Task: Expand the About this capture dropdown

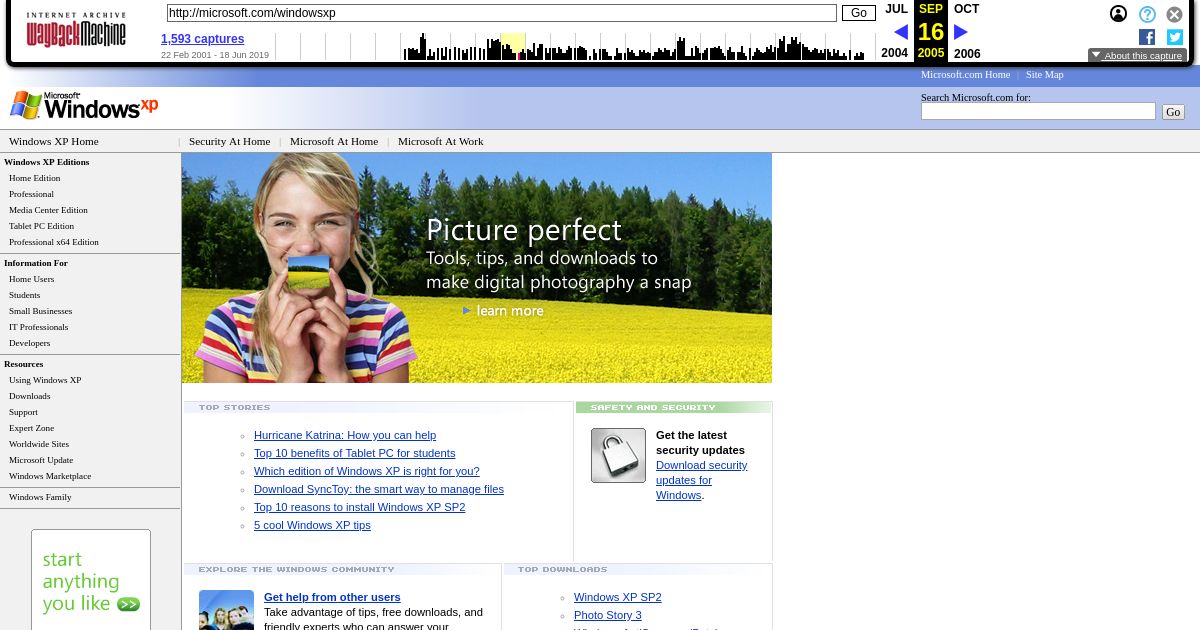Action: (1137, 56)
